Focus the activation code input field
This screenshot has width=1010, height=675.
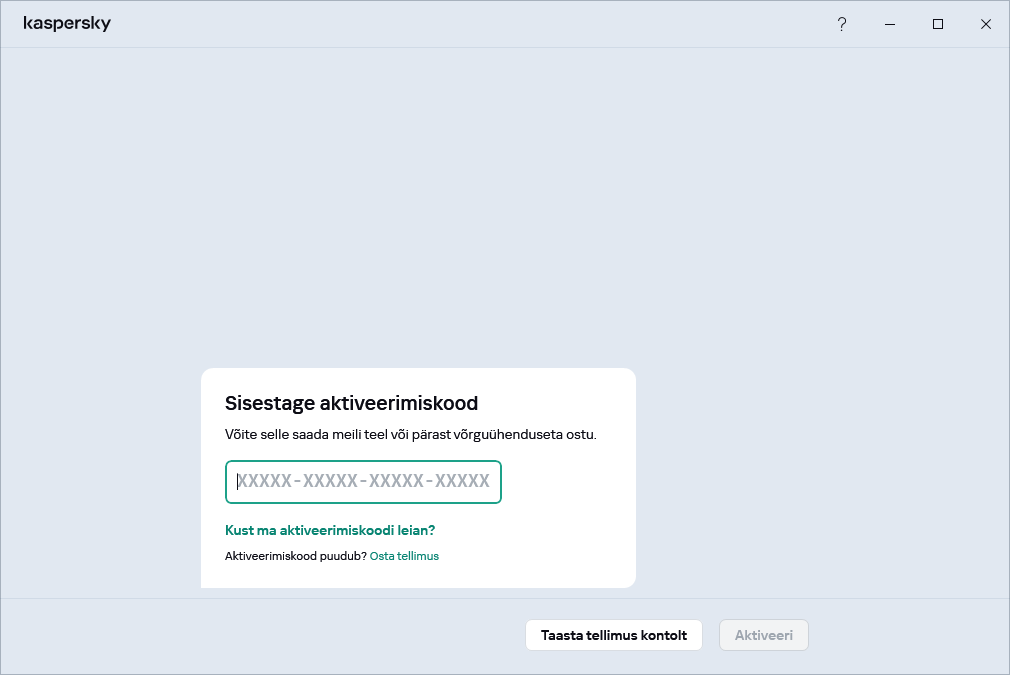click(x=363, y=482)
